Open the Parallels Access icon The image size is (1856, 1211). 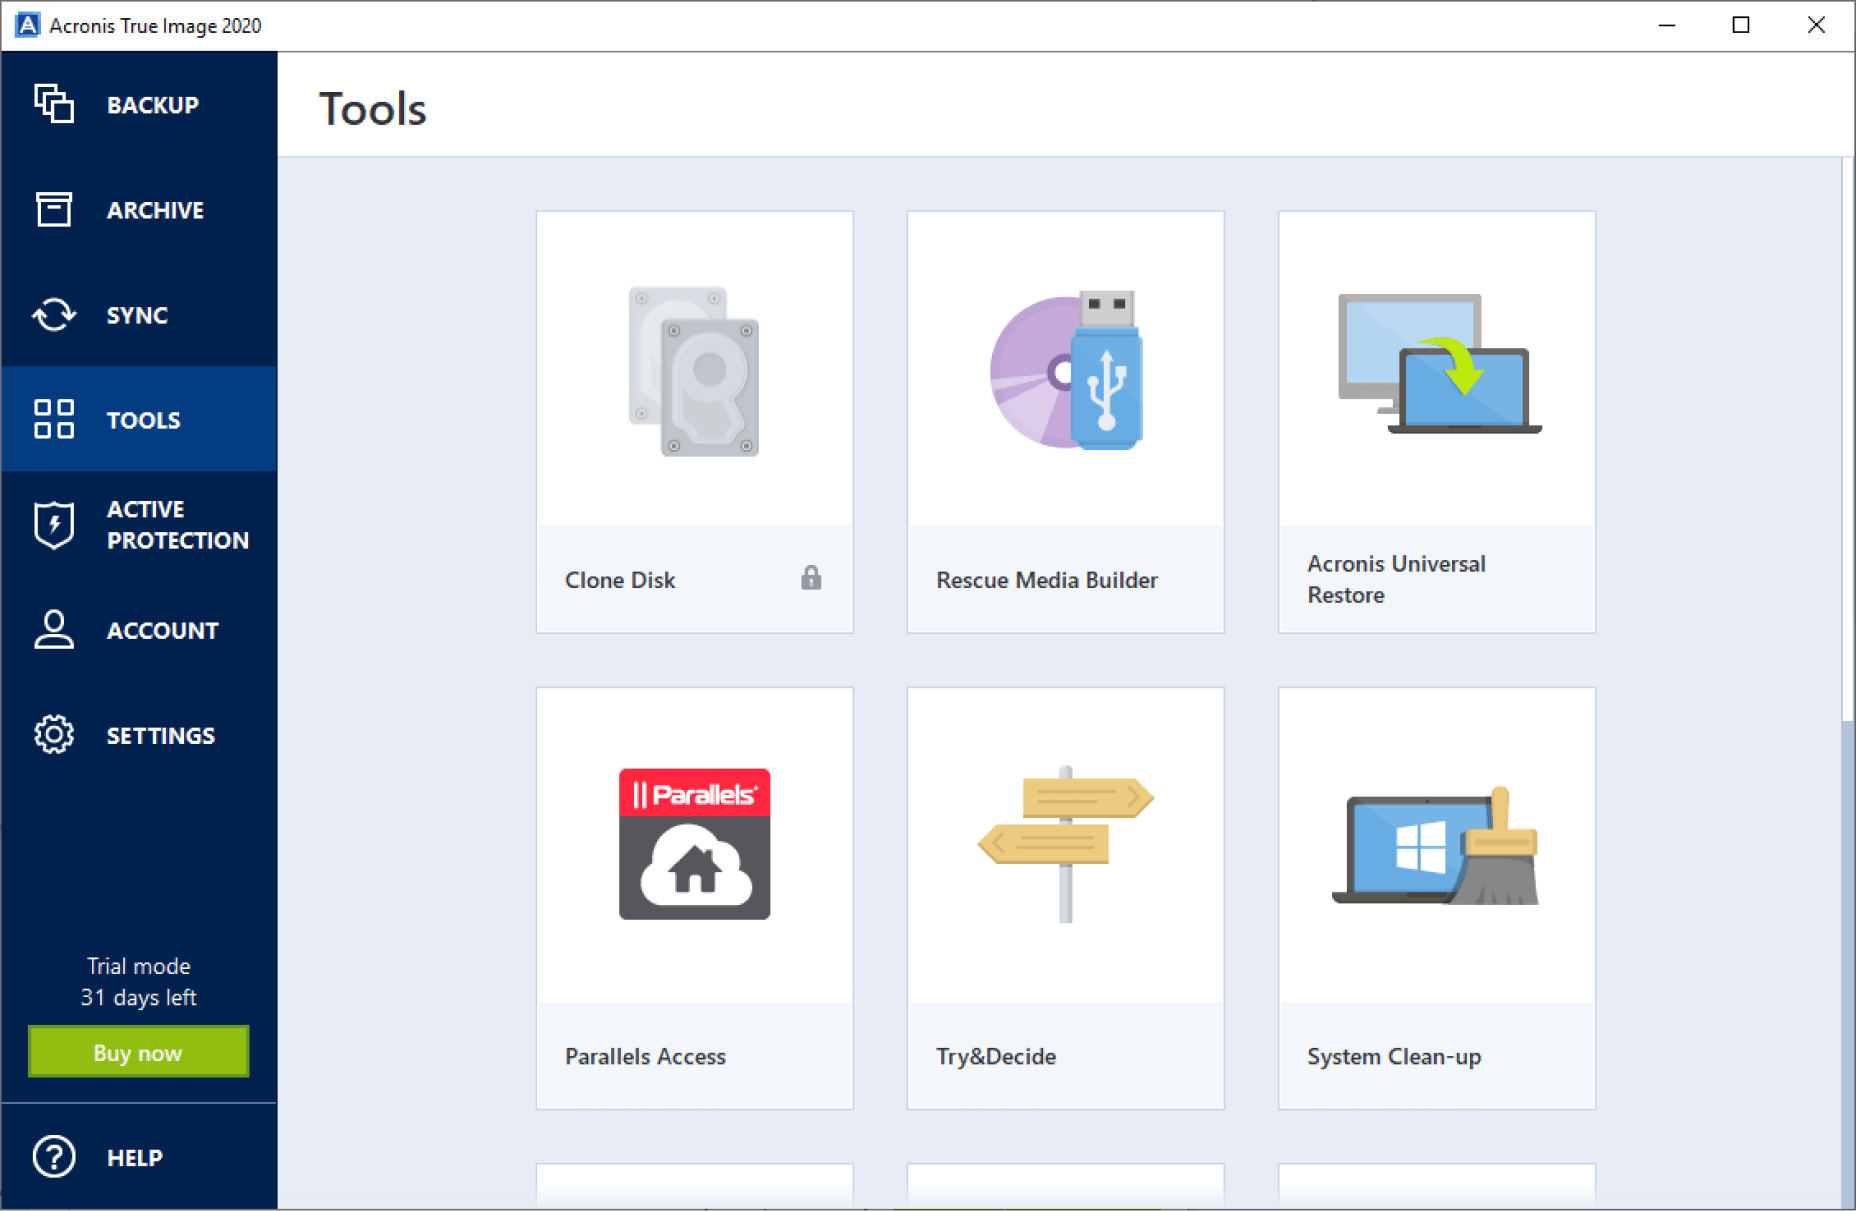point(695,844)
